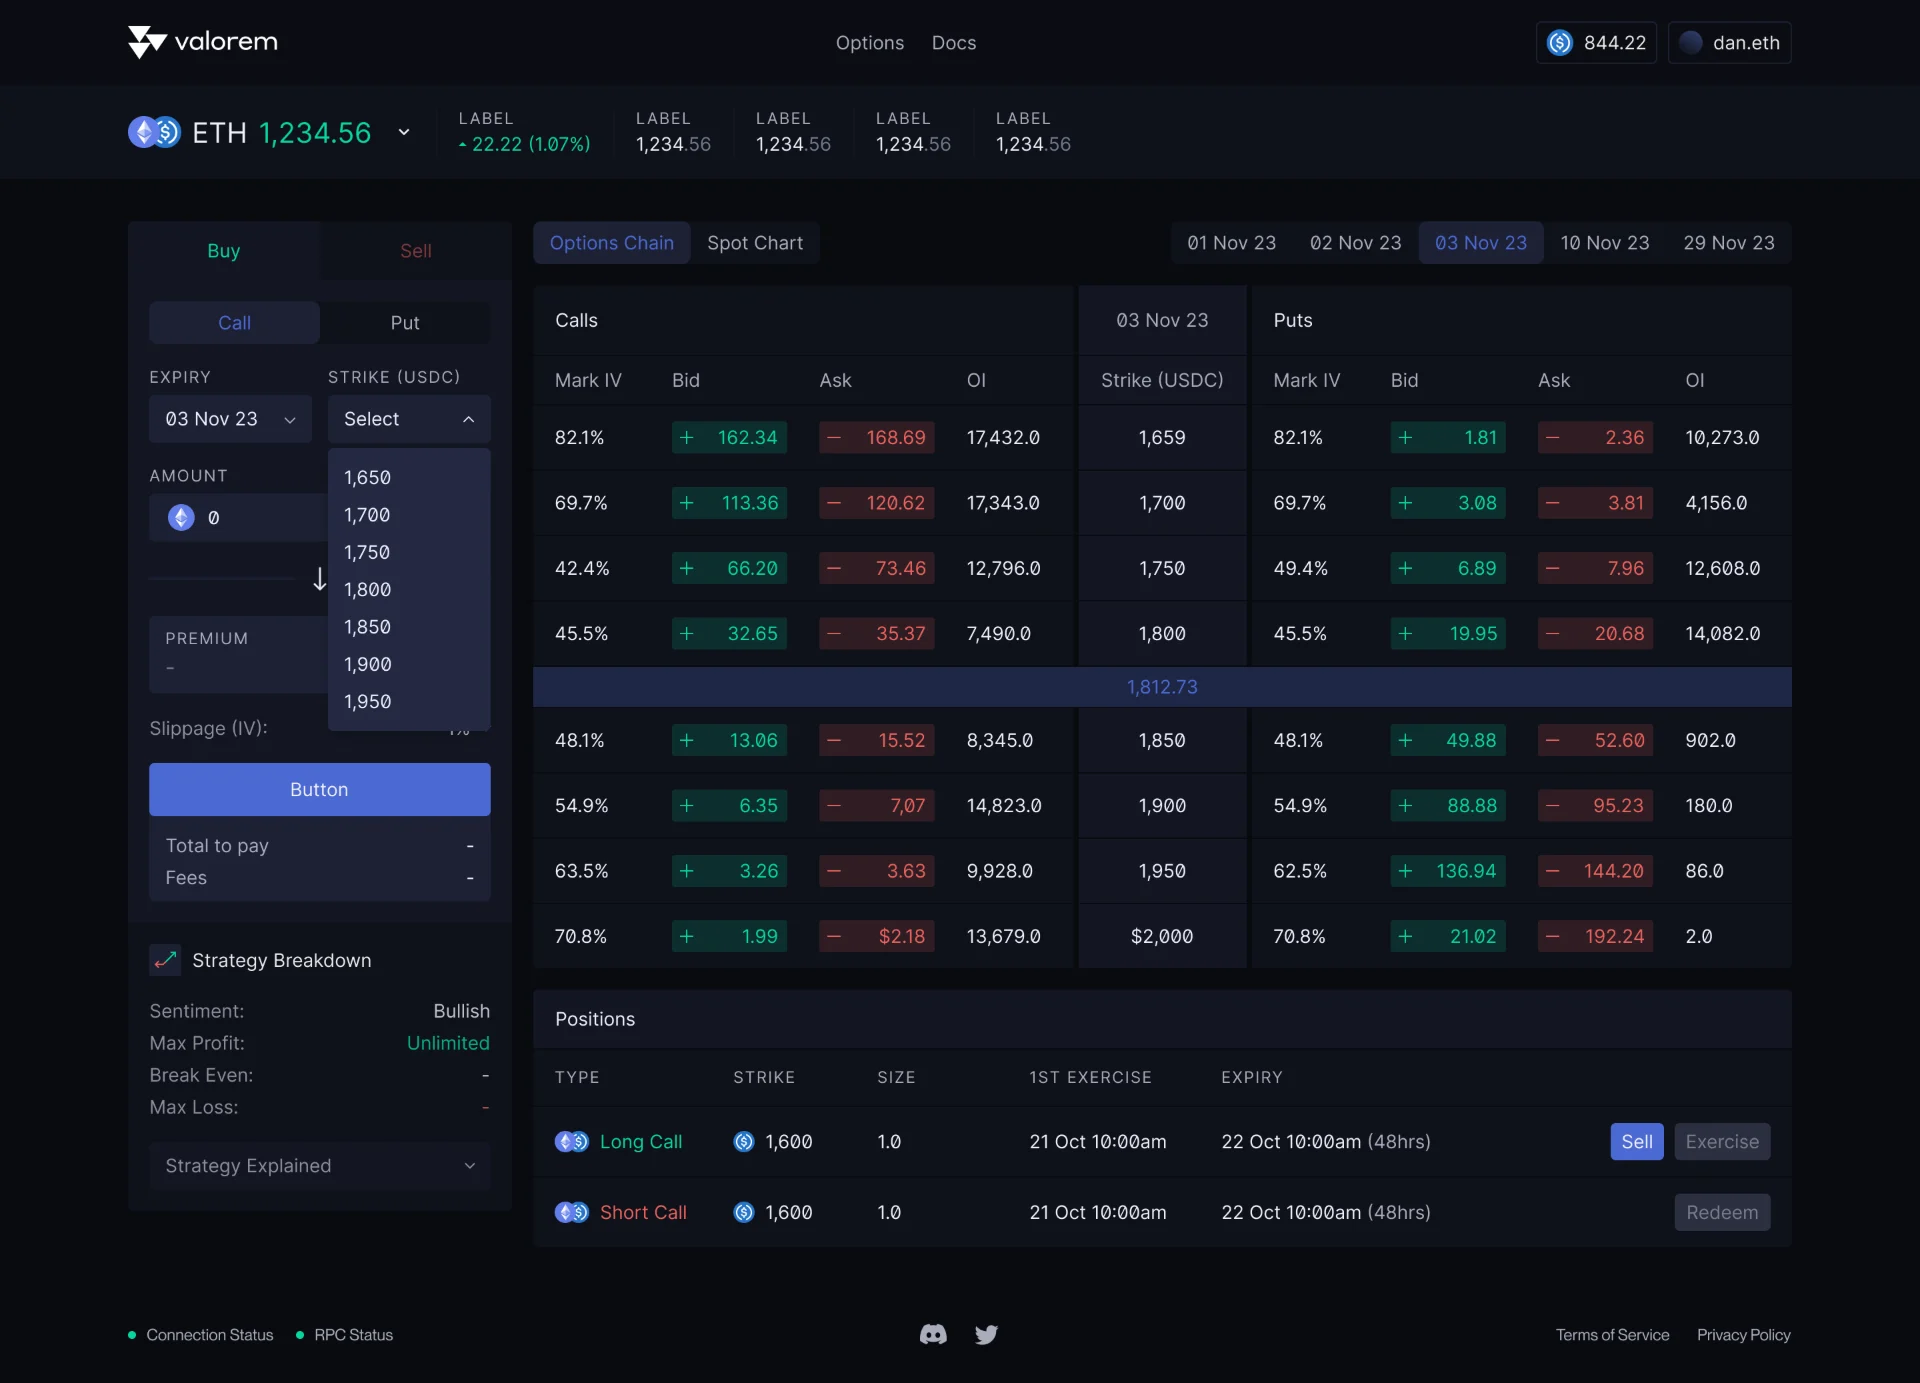
Task: Click the Long Call pair icon
Action: 572,1141
